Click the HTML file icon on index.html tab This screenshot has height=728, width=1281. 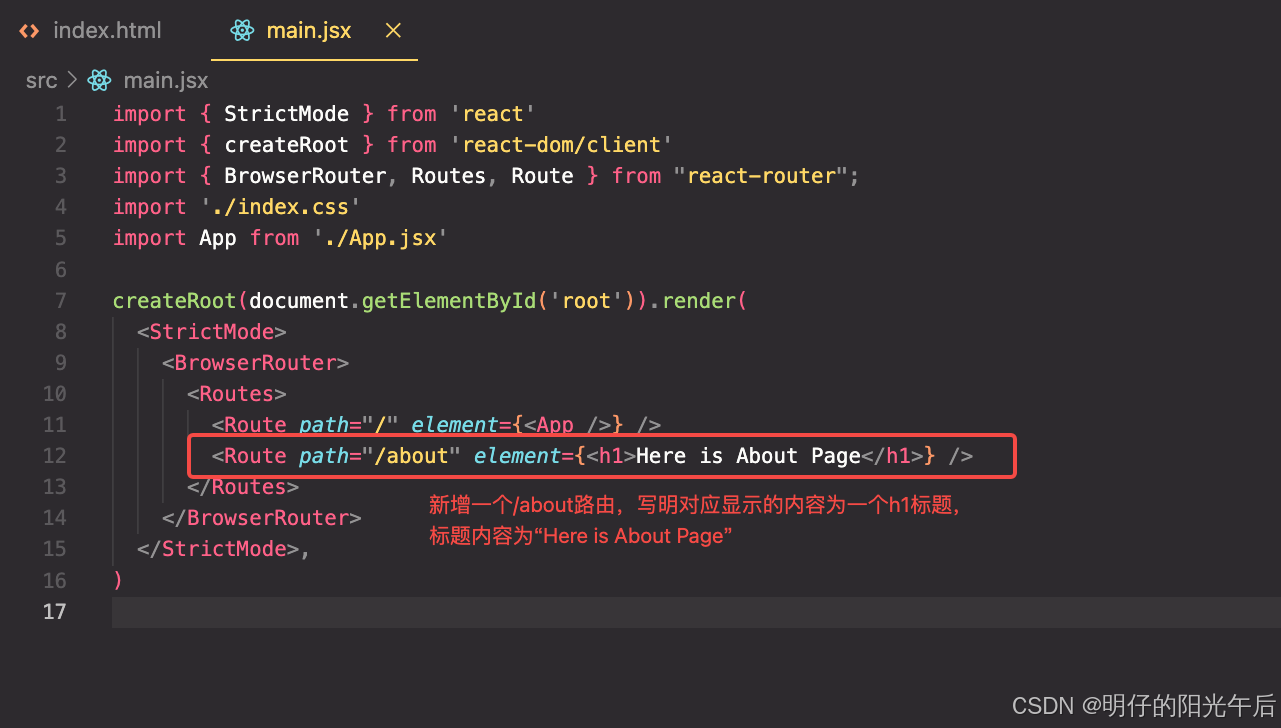pos(30,31)
